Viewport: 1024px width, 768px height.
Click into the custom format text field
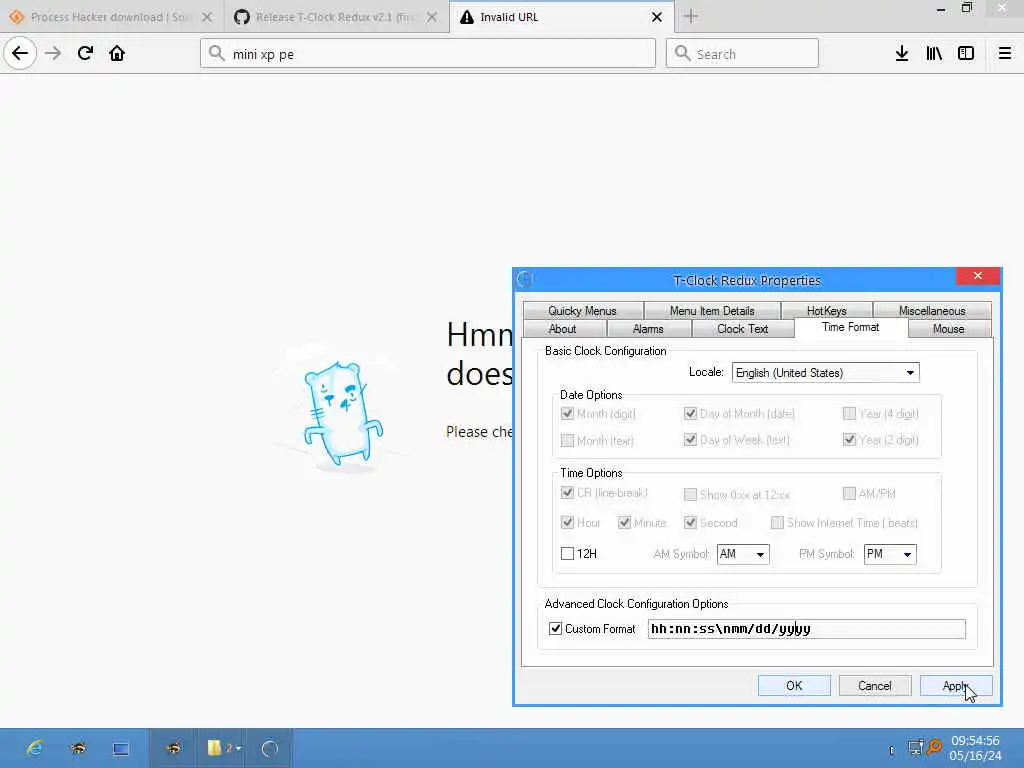(x=807, y=629)
